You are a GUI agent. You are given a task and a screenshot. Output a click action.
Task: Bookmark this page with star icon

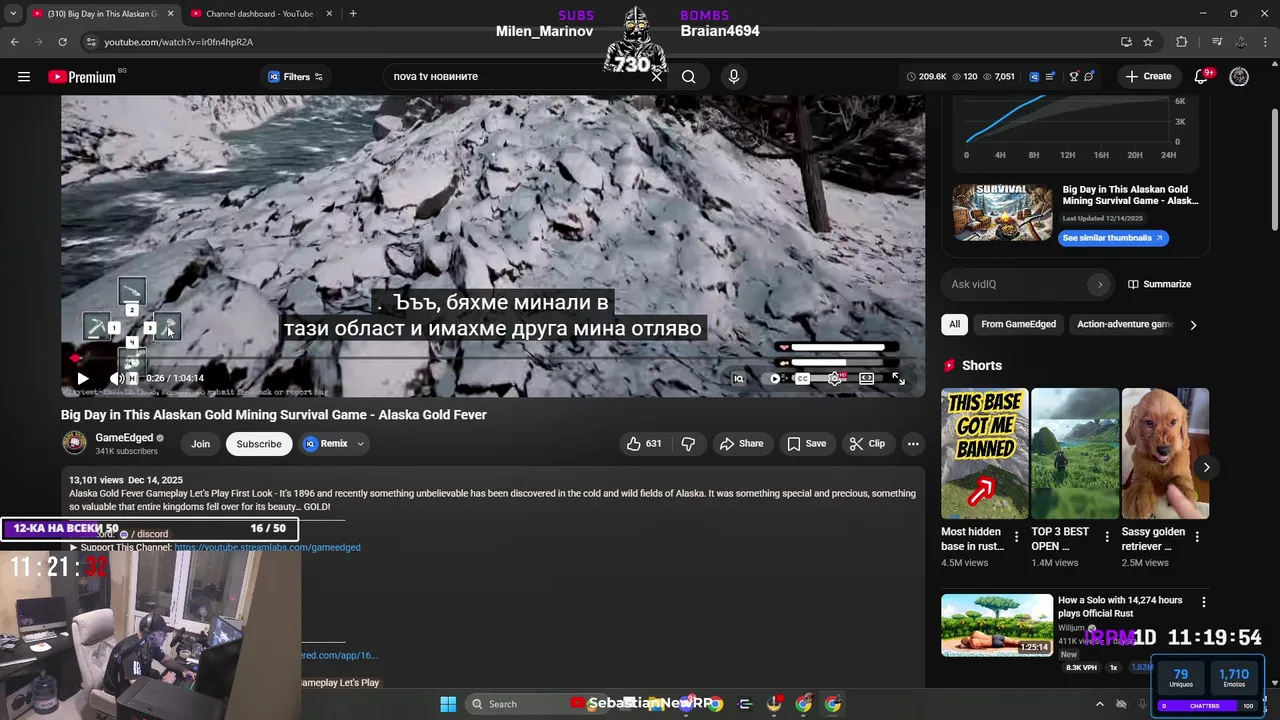[1148, 42]
